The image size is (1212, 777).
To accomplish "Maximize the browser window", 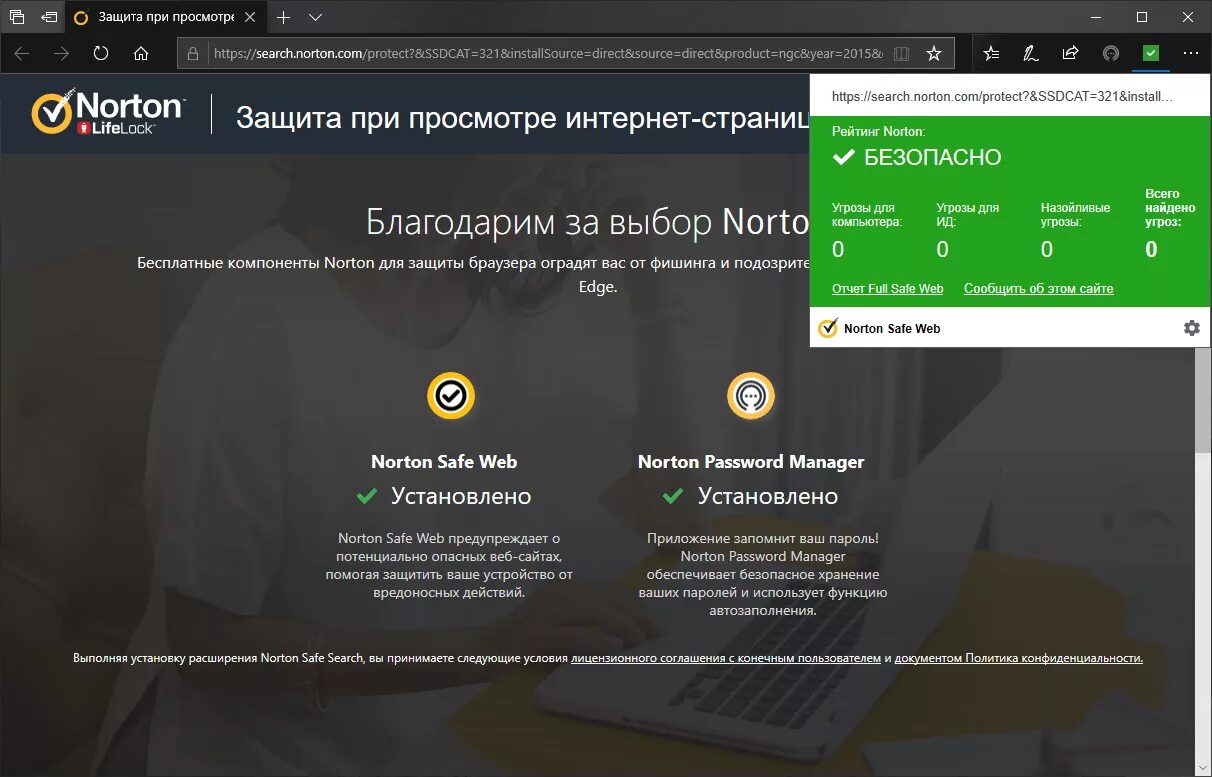I will [x=1141, y=17].
